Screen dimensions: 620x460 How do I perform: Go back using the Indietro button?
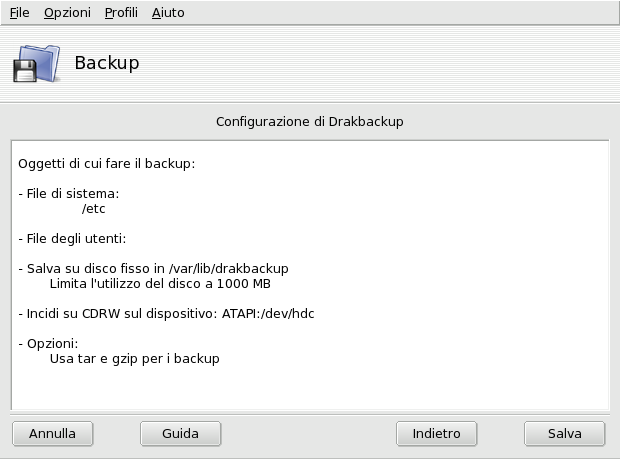tap(436, 434)
